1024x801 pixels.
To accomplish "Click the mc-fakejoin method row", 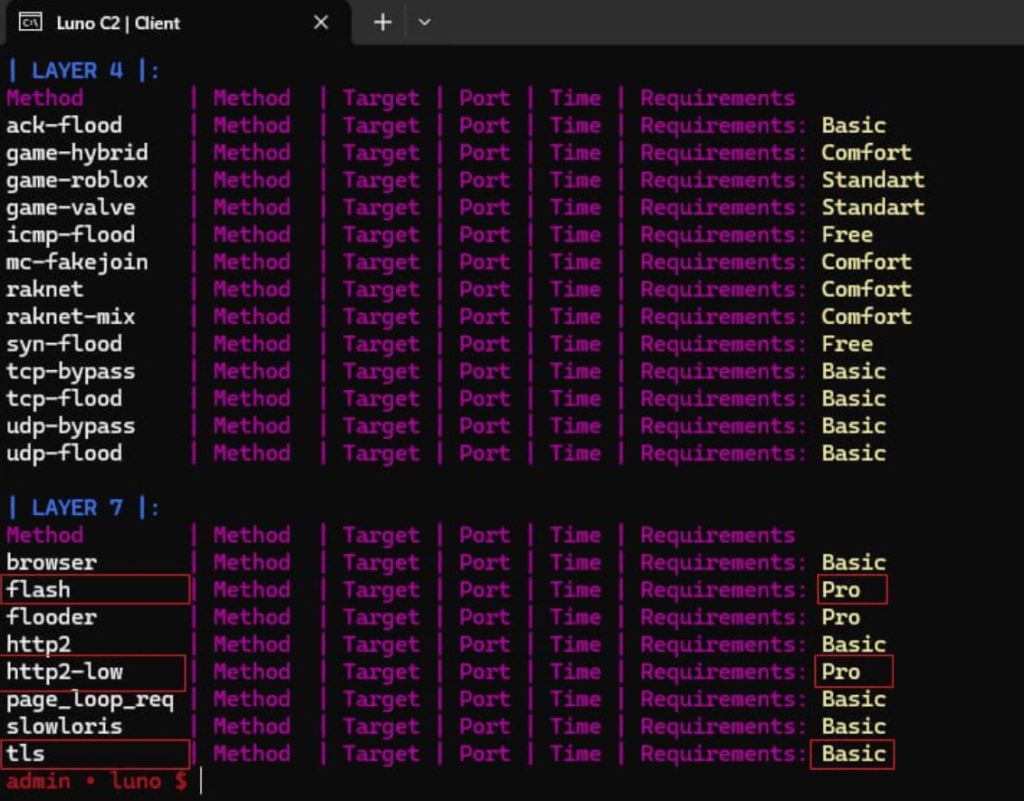I will (x=76, y=262).
